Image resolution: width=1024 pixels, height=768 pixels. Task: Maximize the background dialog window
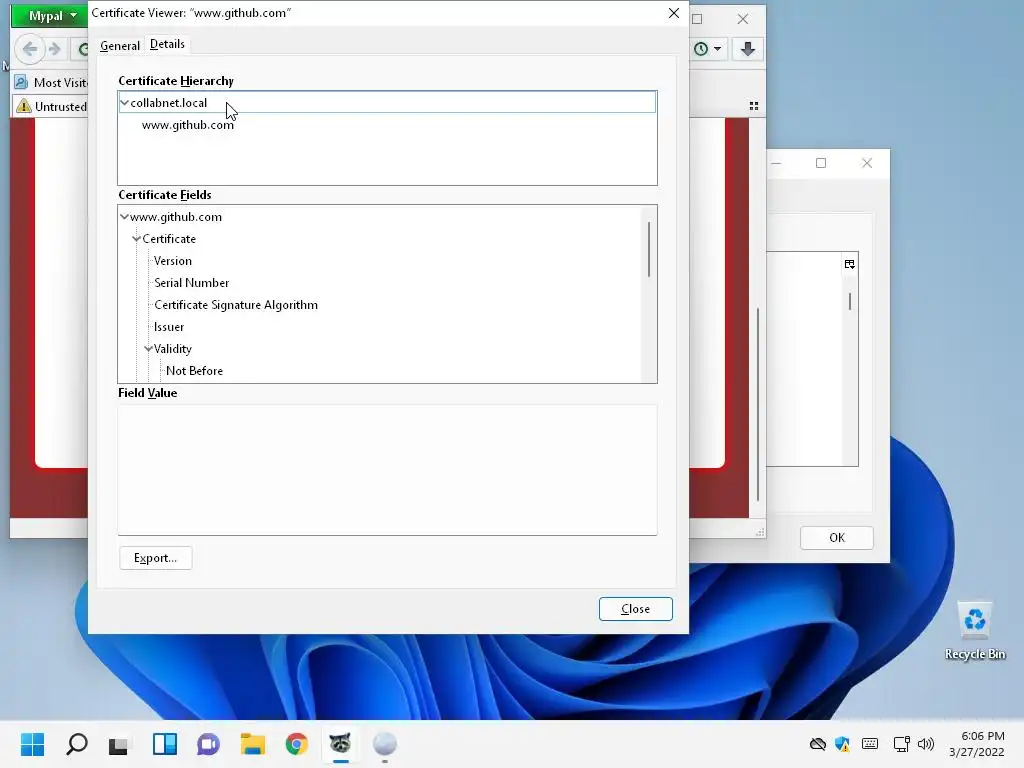pos(821,163)
